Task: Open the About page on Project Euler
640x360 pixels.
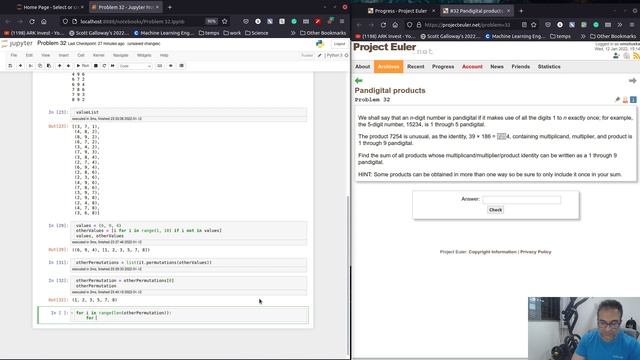Action: [362, 67]
